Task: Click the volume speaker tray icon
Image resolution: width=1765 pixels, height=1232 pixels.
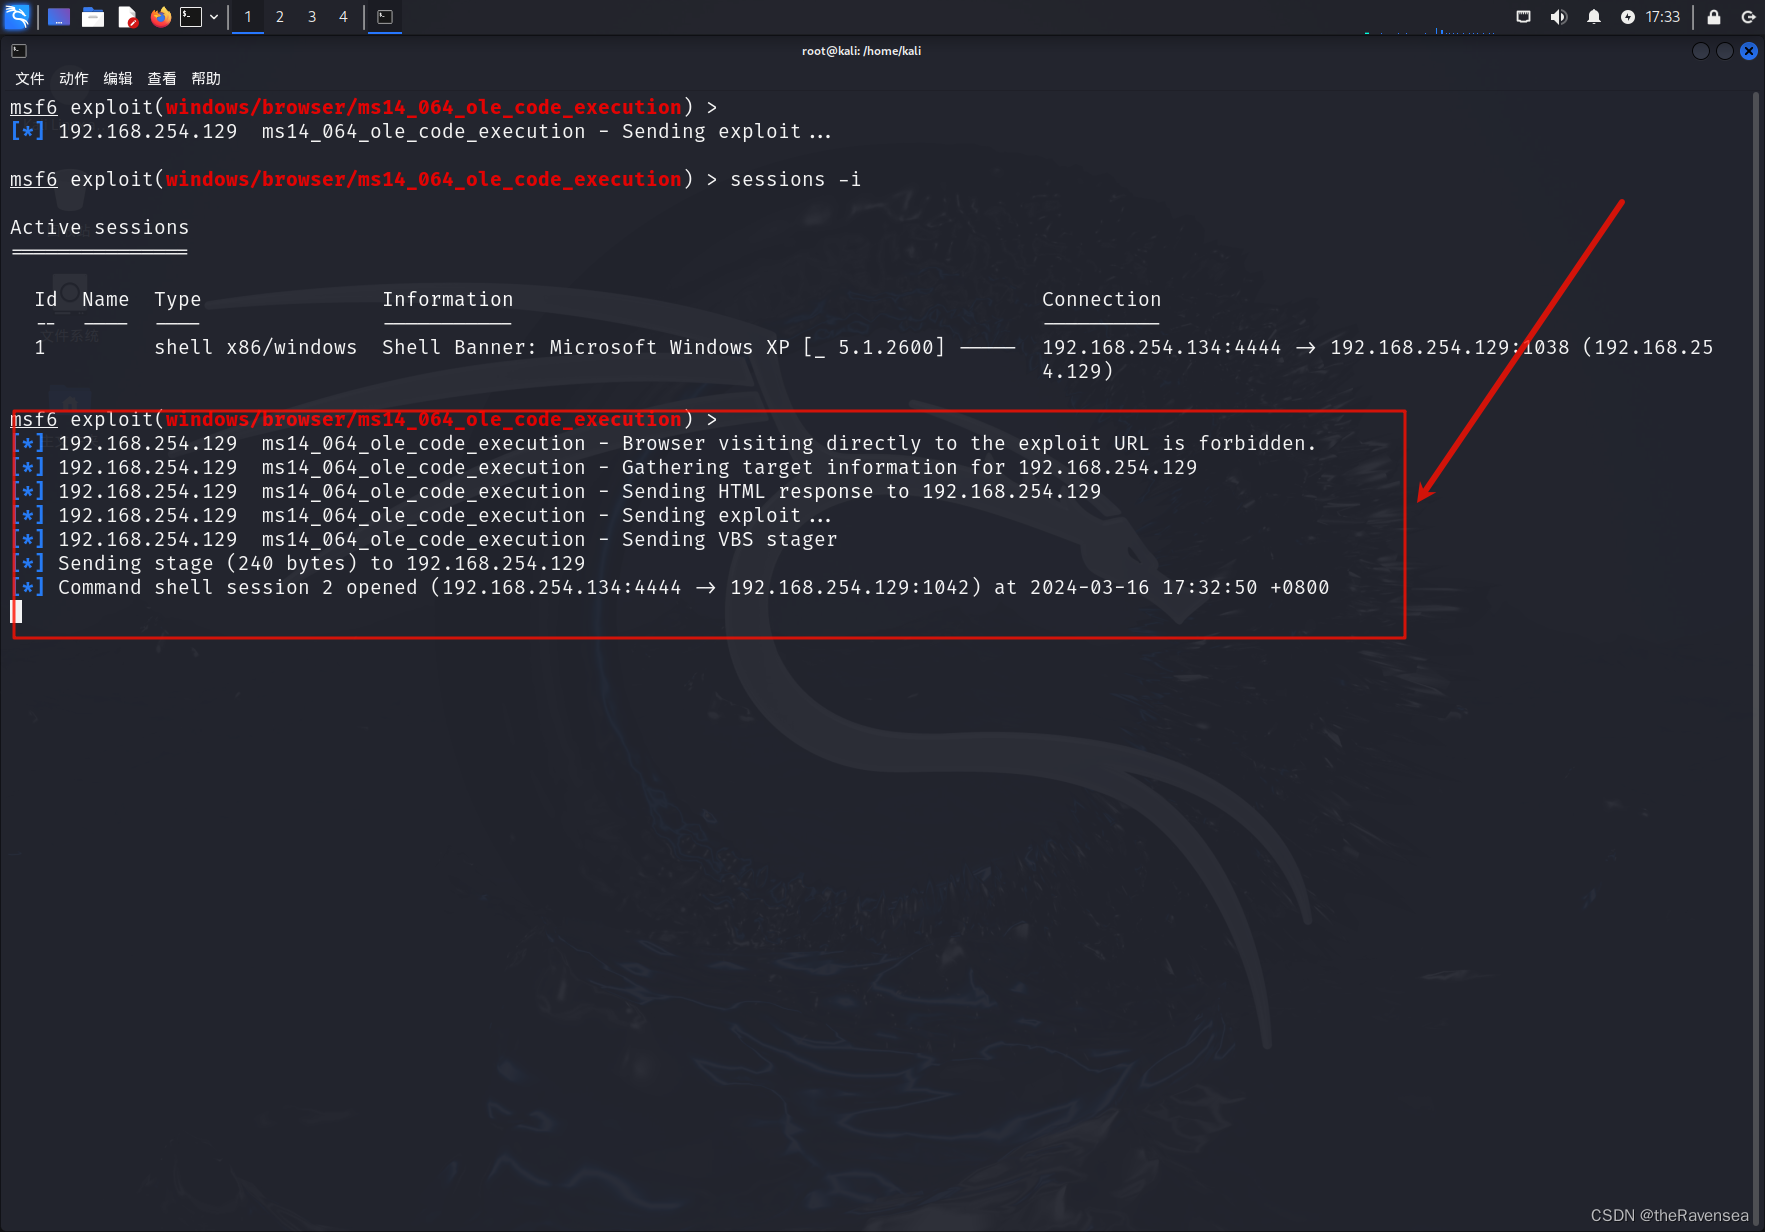Action: pos(1559,17)
